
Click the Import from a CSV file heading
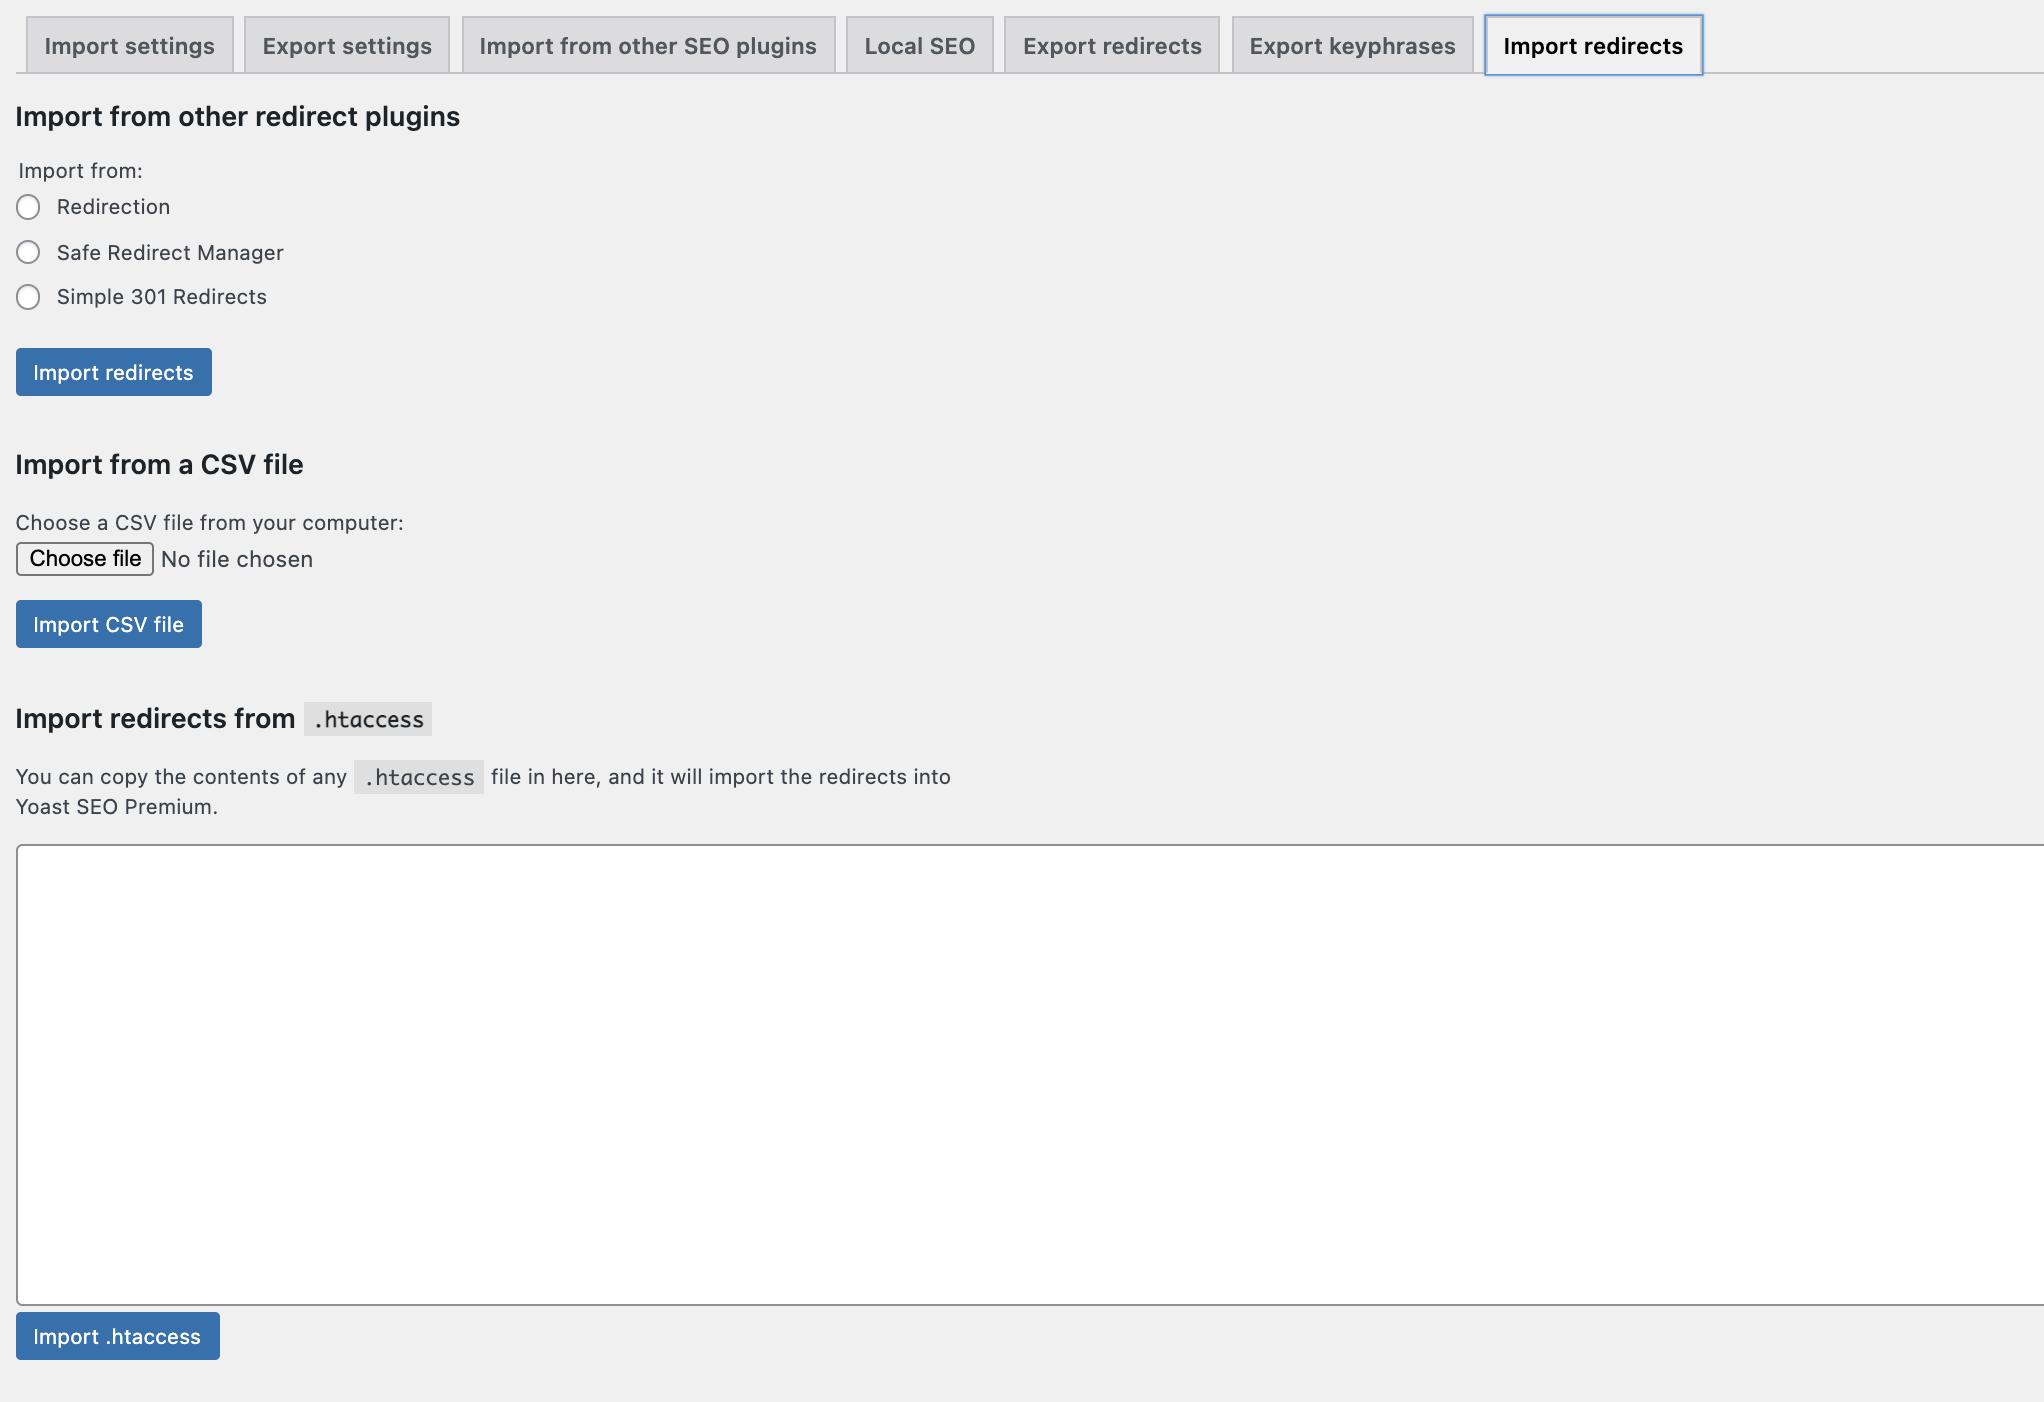click(x=159, y=465)
